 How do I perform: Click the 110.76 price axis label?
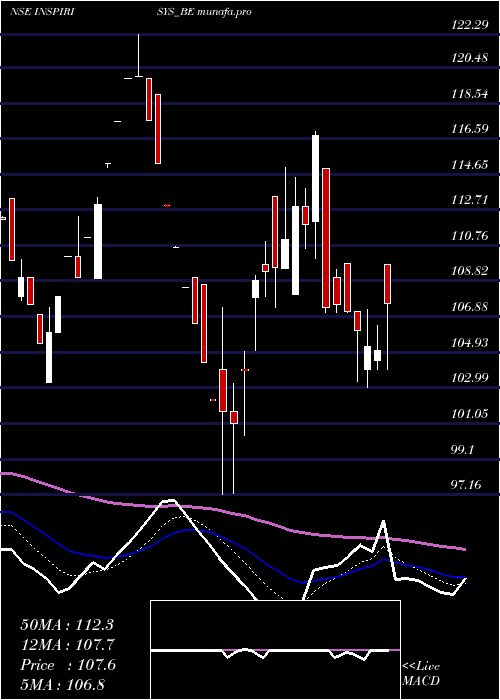tap(470, 236)
